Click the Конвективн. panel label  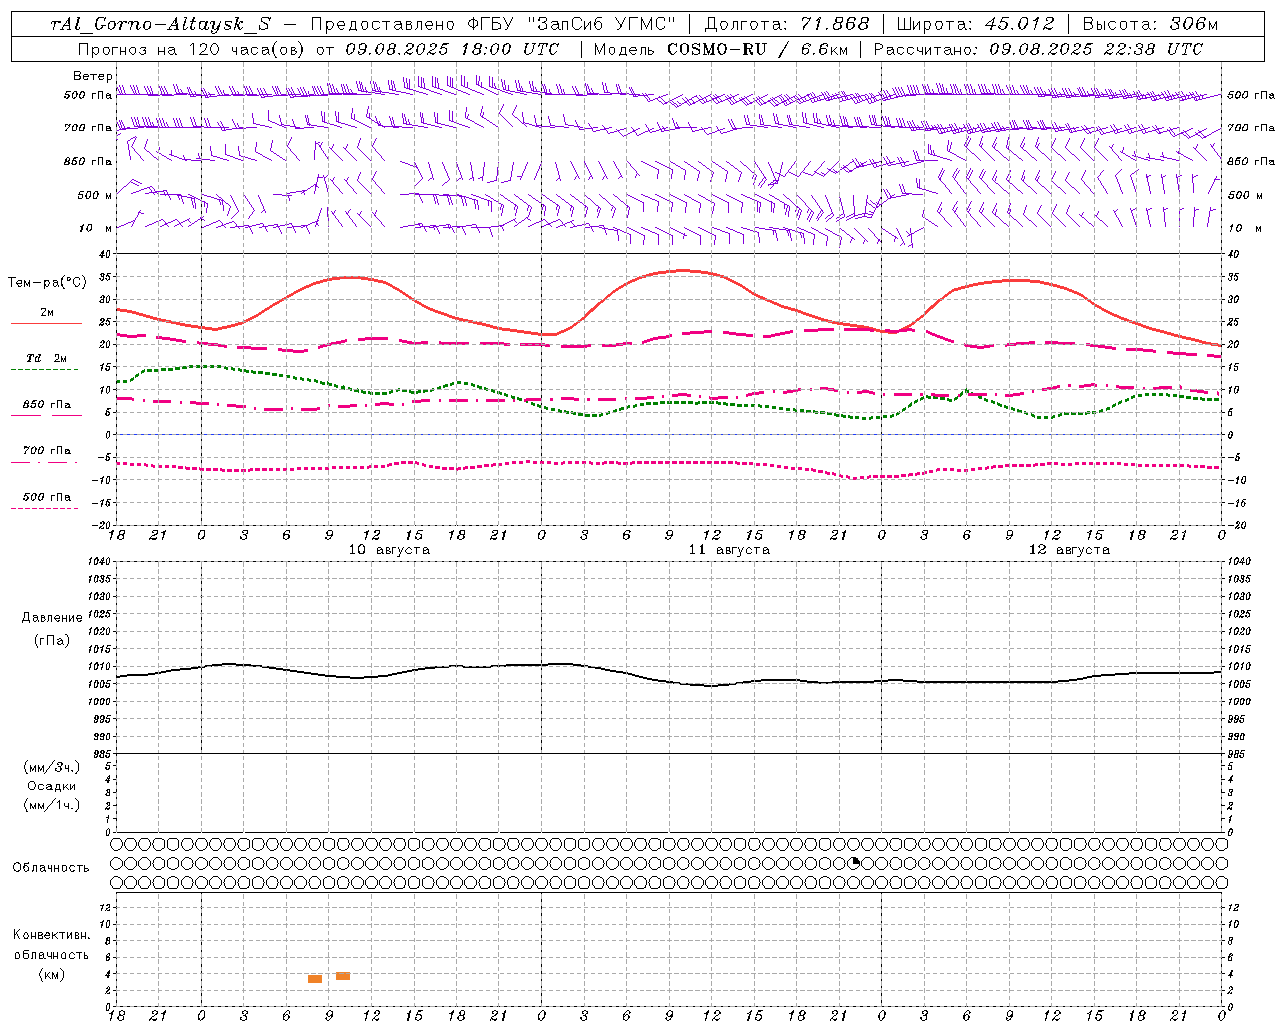coord(52,935)
